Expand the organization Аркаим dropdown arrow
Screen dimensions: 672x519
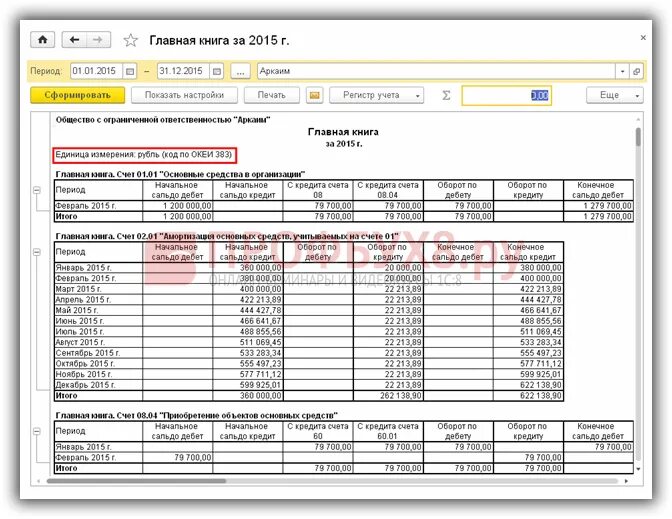click(x=622, y=71)
